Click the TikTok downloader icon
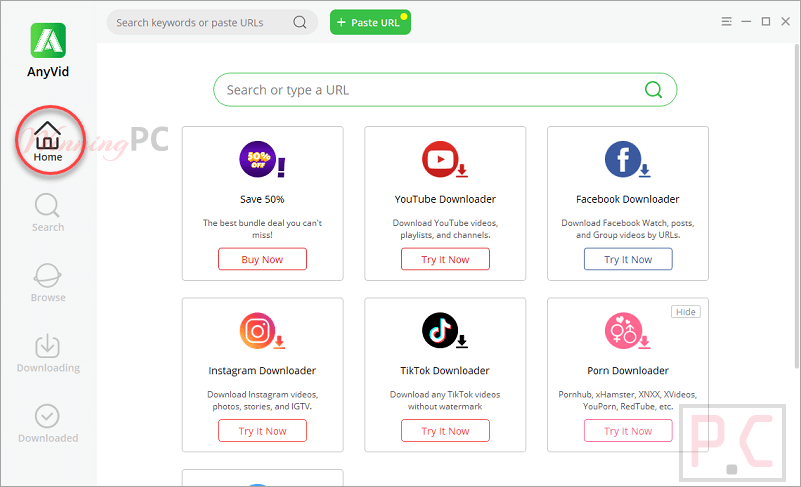The height and width of the screenshot is (487, 801). point(445,331)
